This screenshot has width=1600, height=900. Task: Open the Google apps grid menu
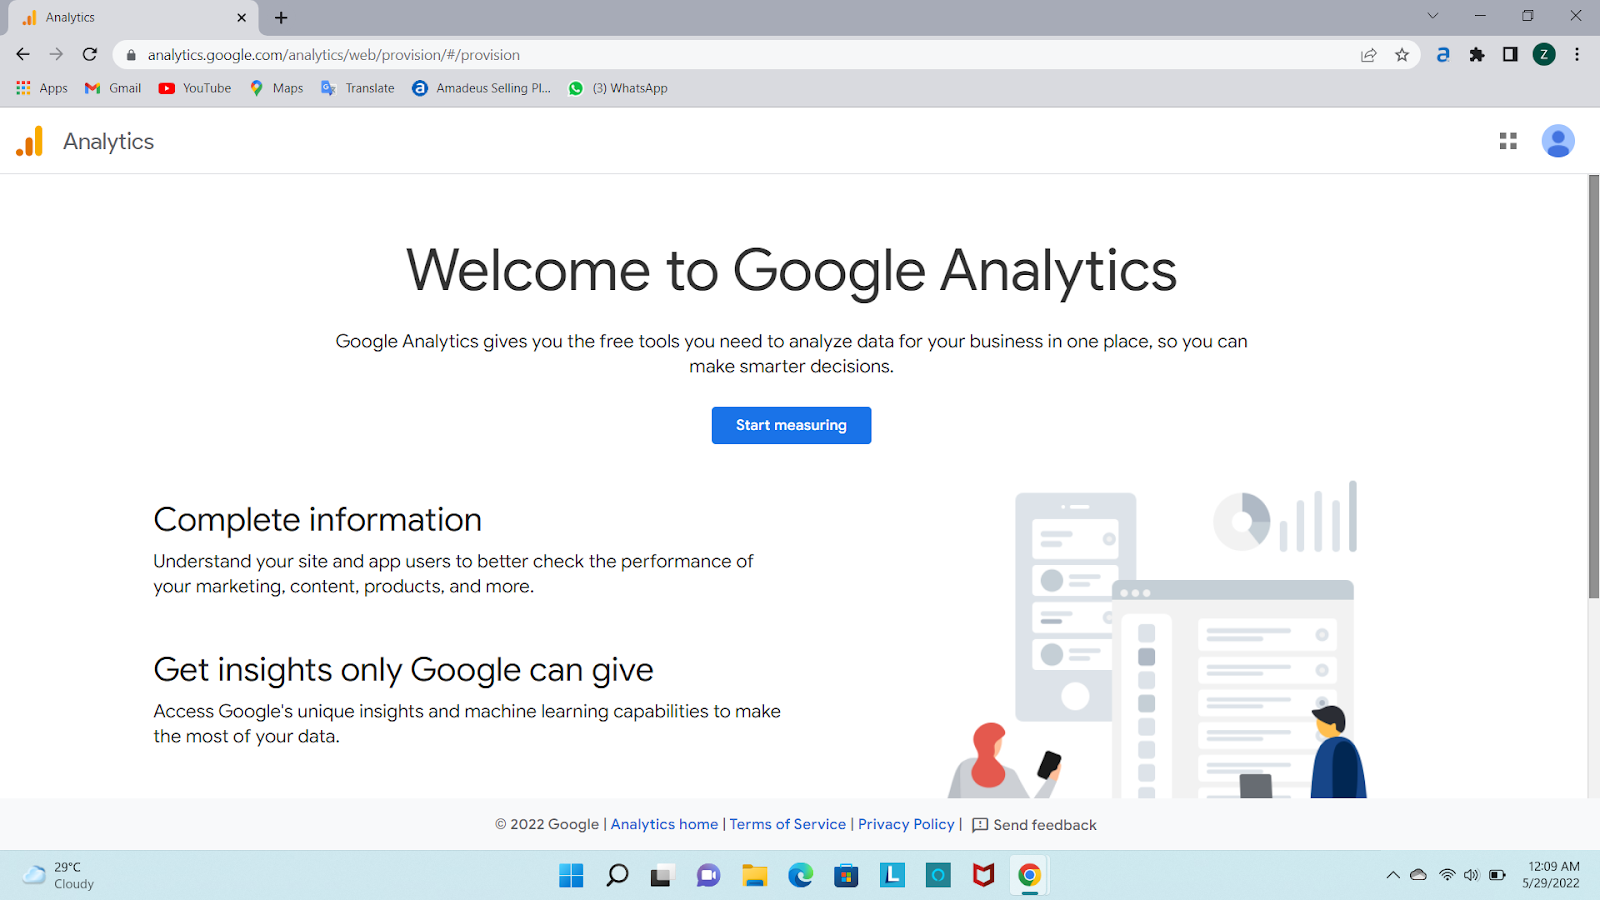tap(1508, 141)
